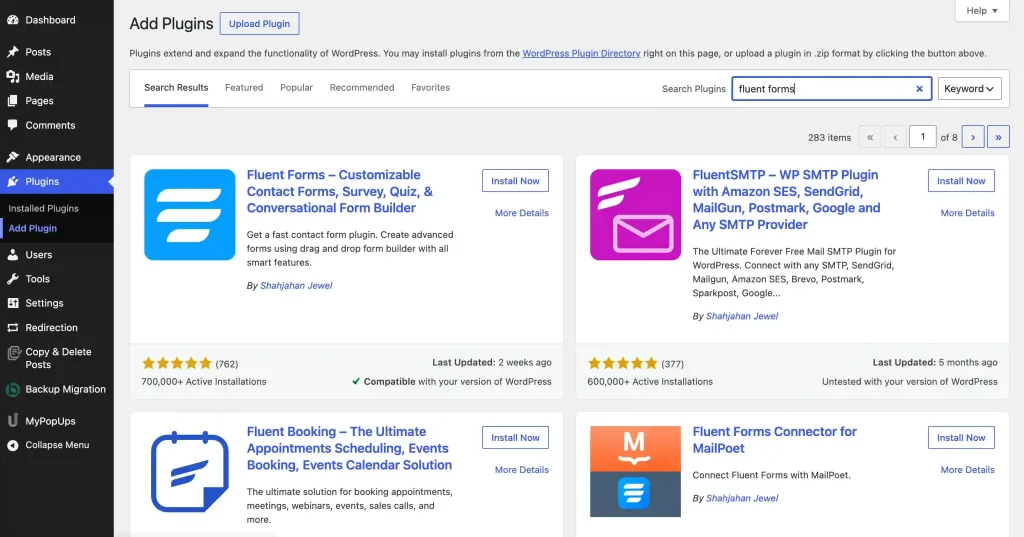This screenshot has width=1024, height=537.
Task: Click the Upload Plugin button
Action: pyautogui.click(x=259, y=24)
